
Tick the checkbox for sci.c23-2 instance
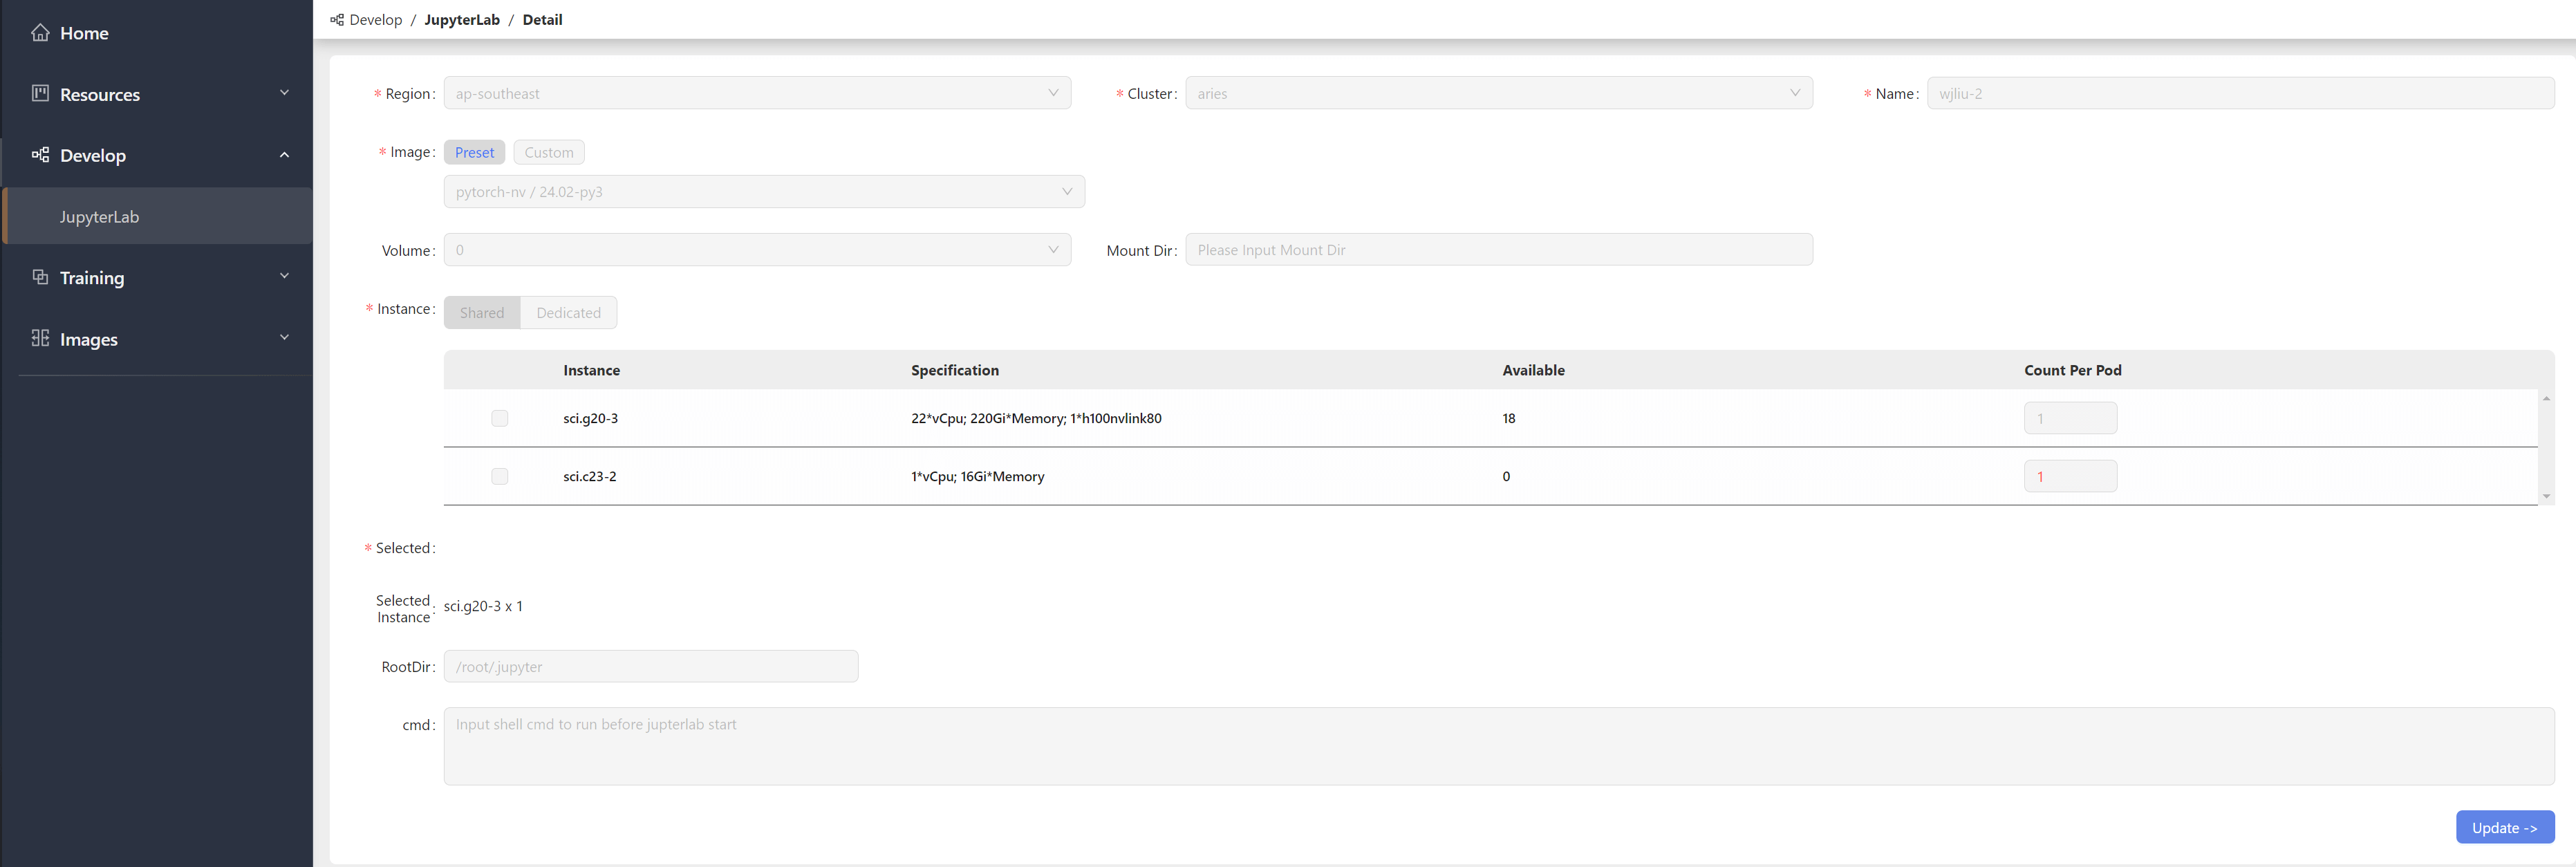[500, 476]
